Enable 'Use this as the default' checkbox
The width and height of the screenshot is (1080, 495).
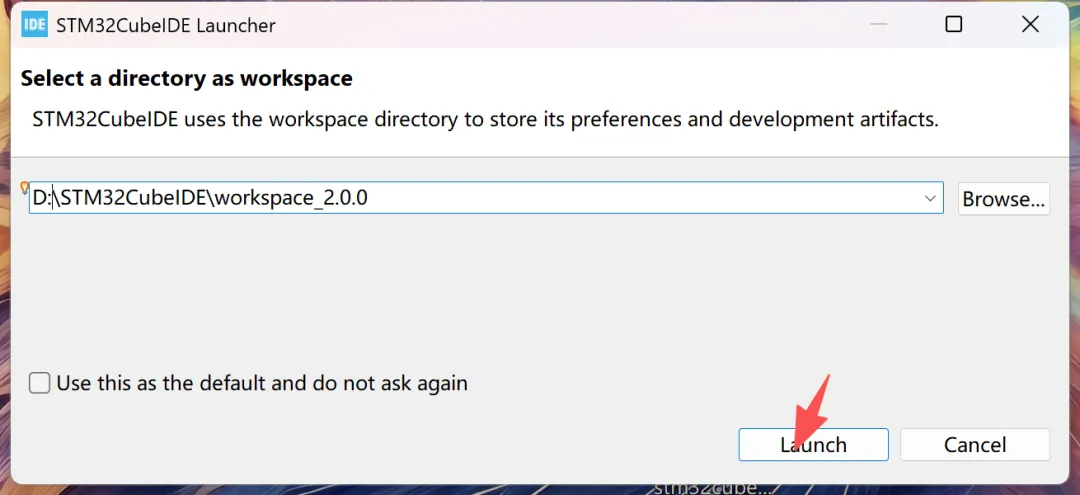40,383
